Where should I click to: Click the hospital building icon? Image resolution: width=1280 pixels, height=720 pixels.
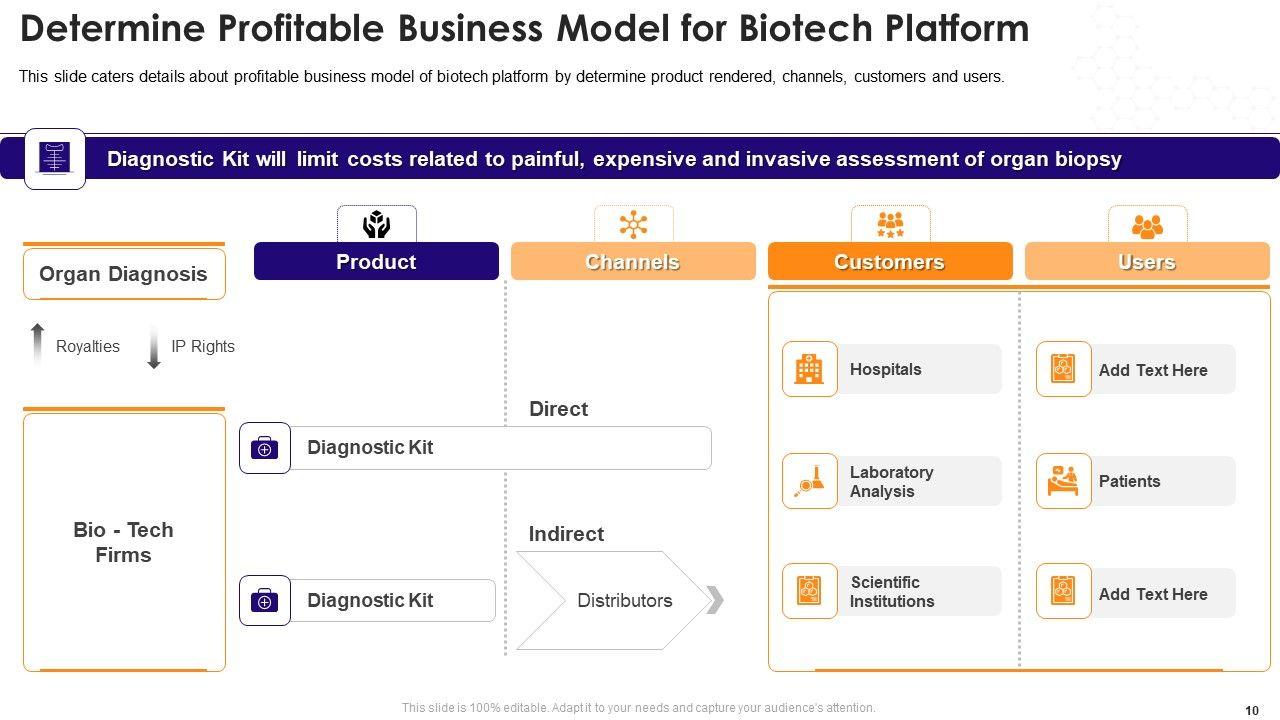[809, 369]
